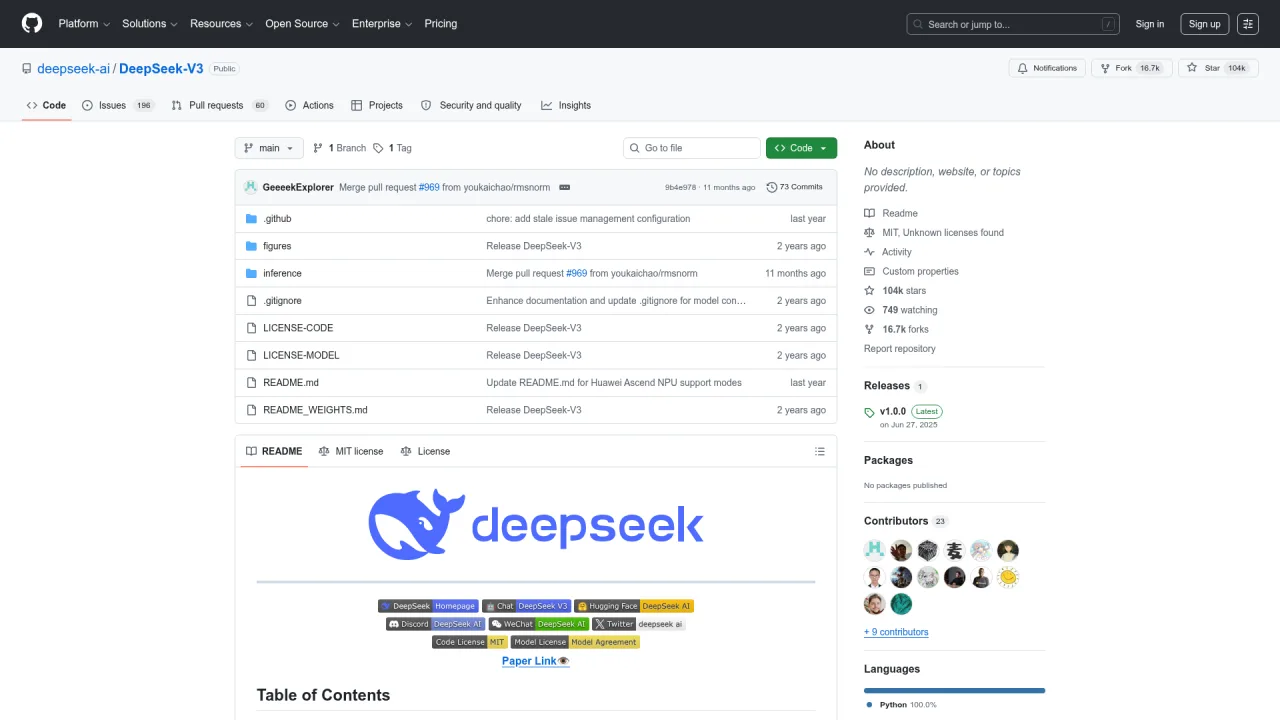Screen dimensions: 1280x720
Task: Click the repository icon beside deepseek-ai
Action: [27, 69]
